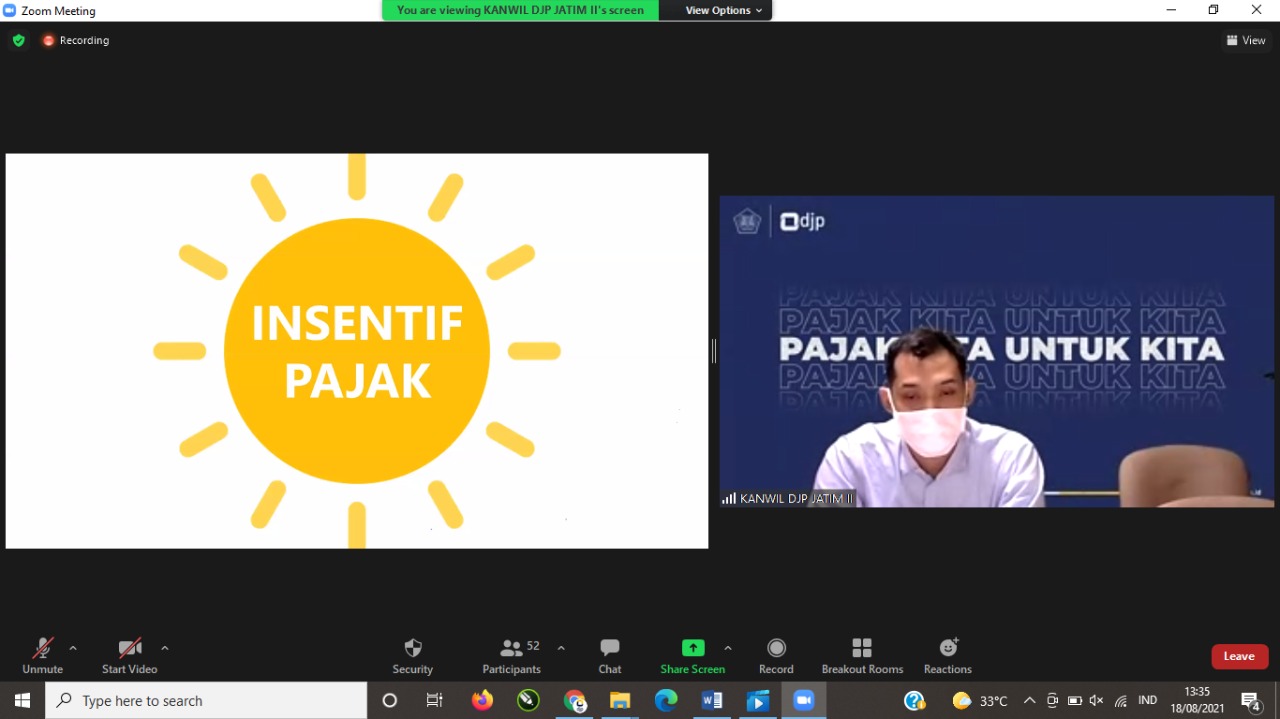1280x719 pixels.
Task: Open Microsoft Word from the taskbar
Action: pyautogui.click(x=712, y=700)
